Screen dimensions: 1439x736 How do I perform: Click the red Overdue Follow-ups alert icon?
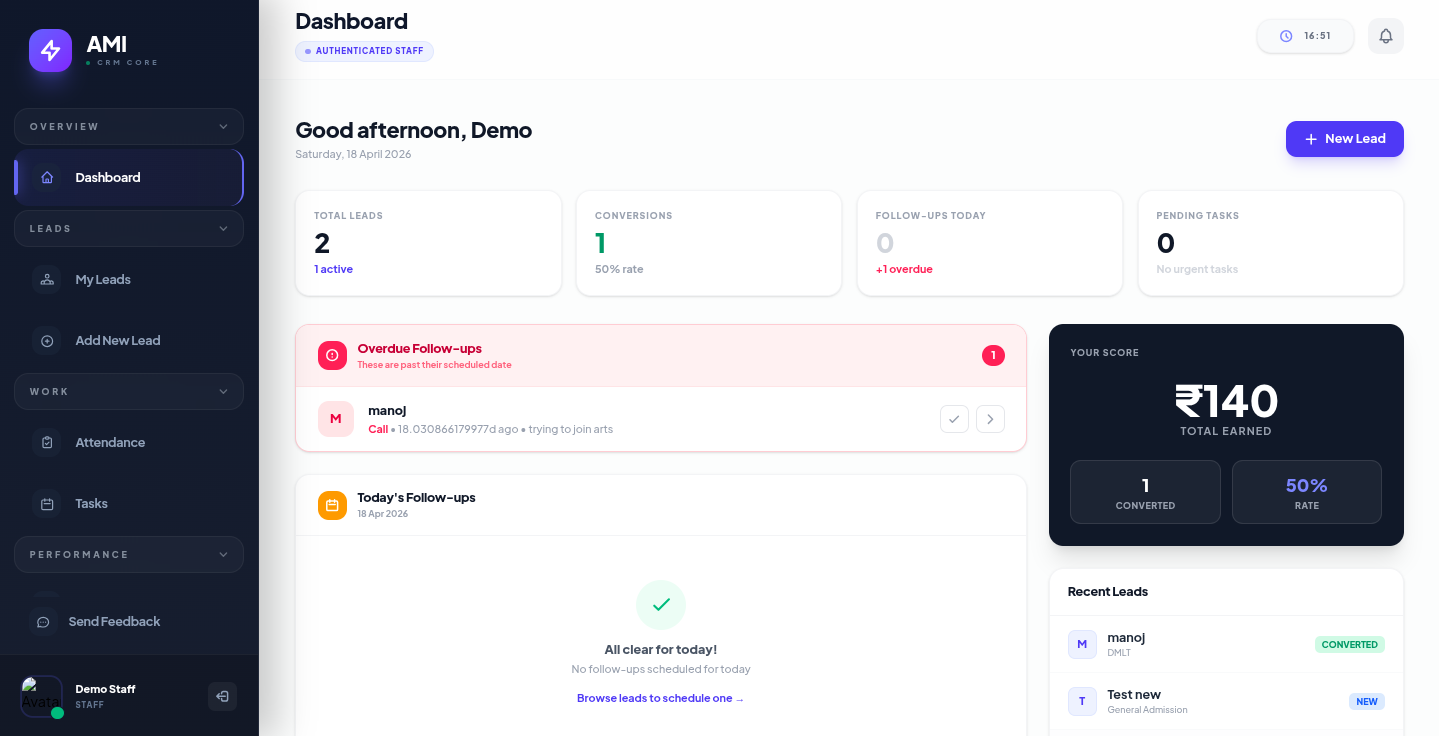[x=332, y=355]
